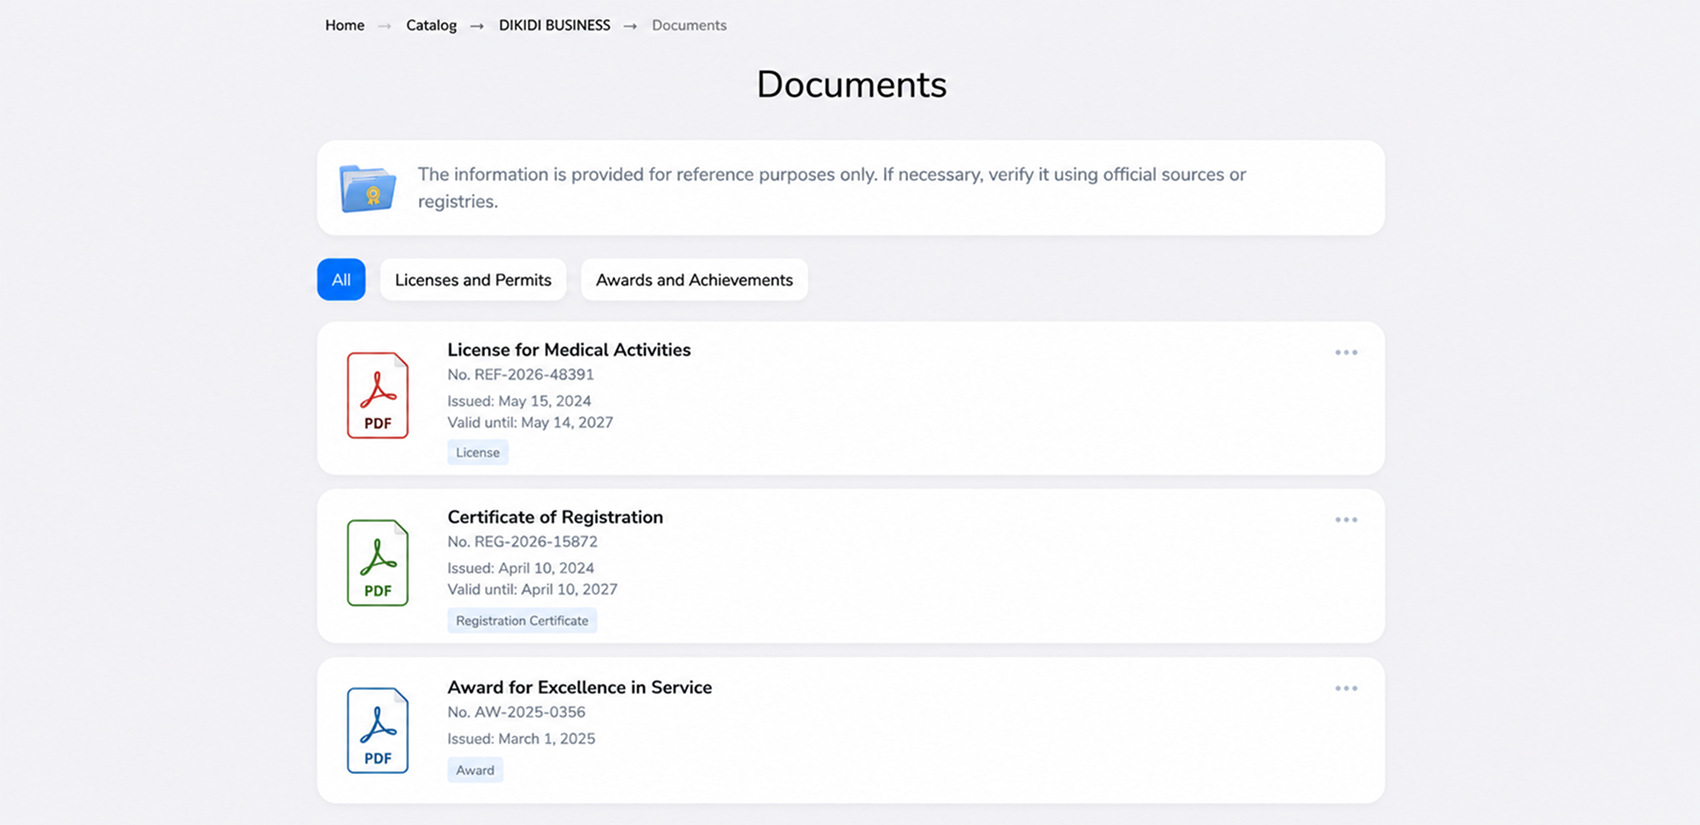Click the number No. REG-2026-15872
This screenshot has width=1700, height=825.
click(522, 542)
